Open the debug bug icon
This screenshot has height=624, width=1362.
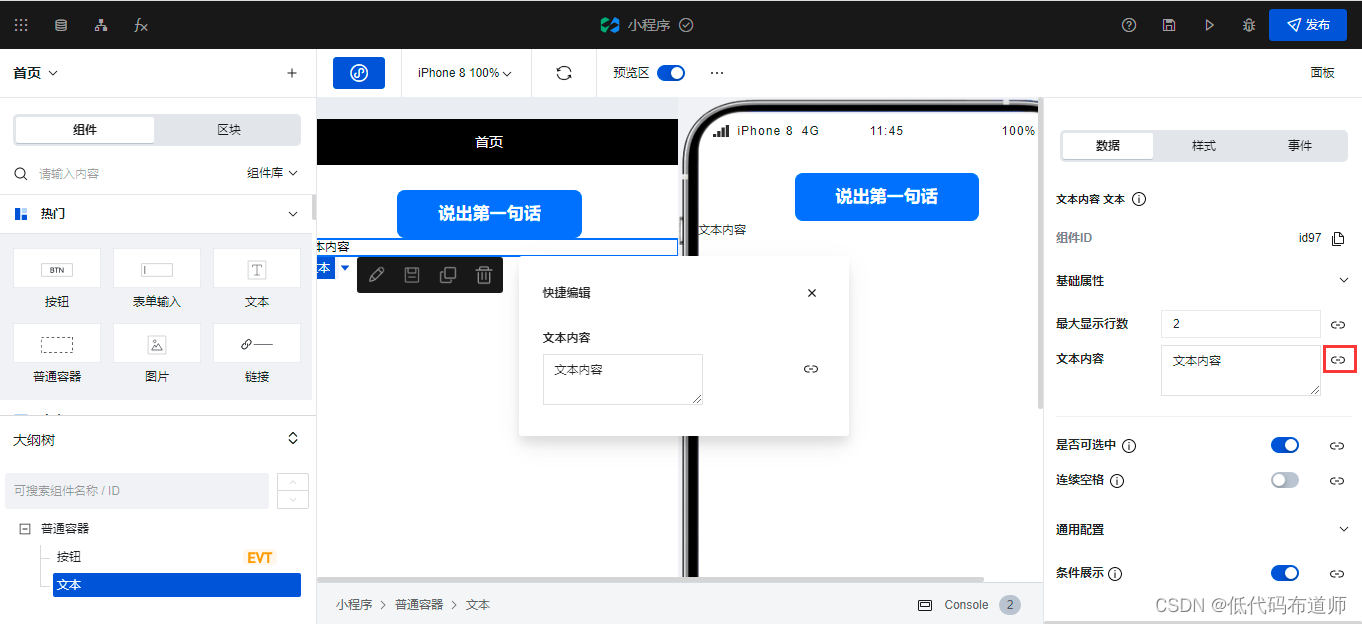pyautogui.click(x=1249, y=25)
